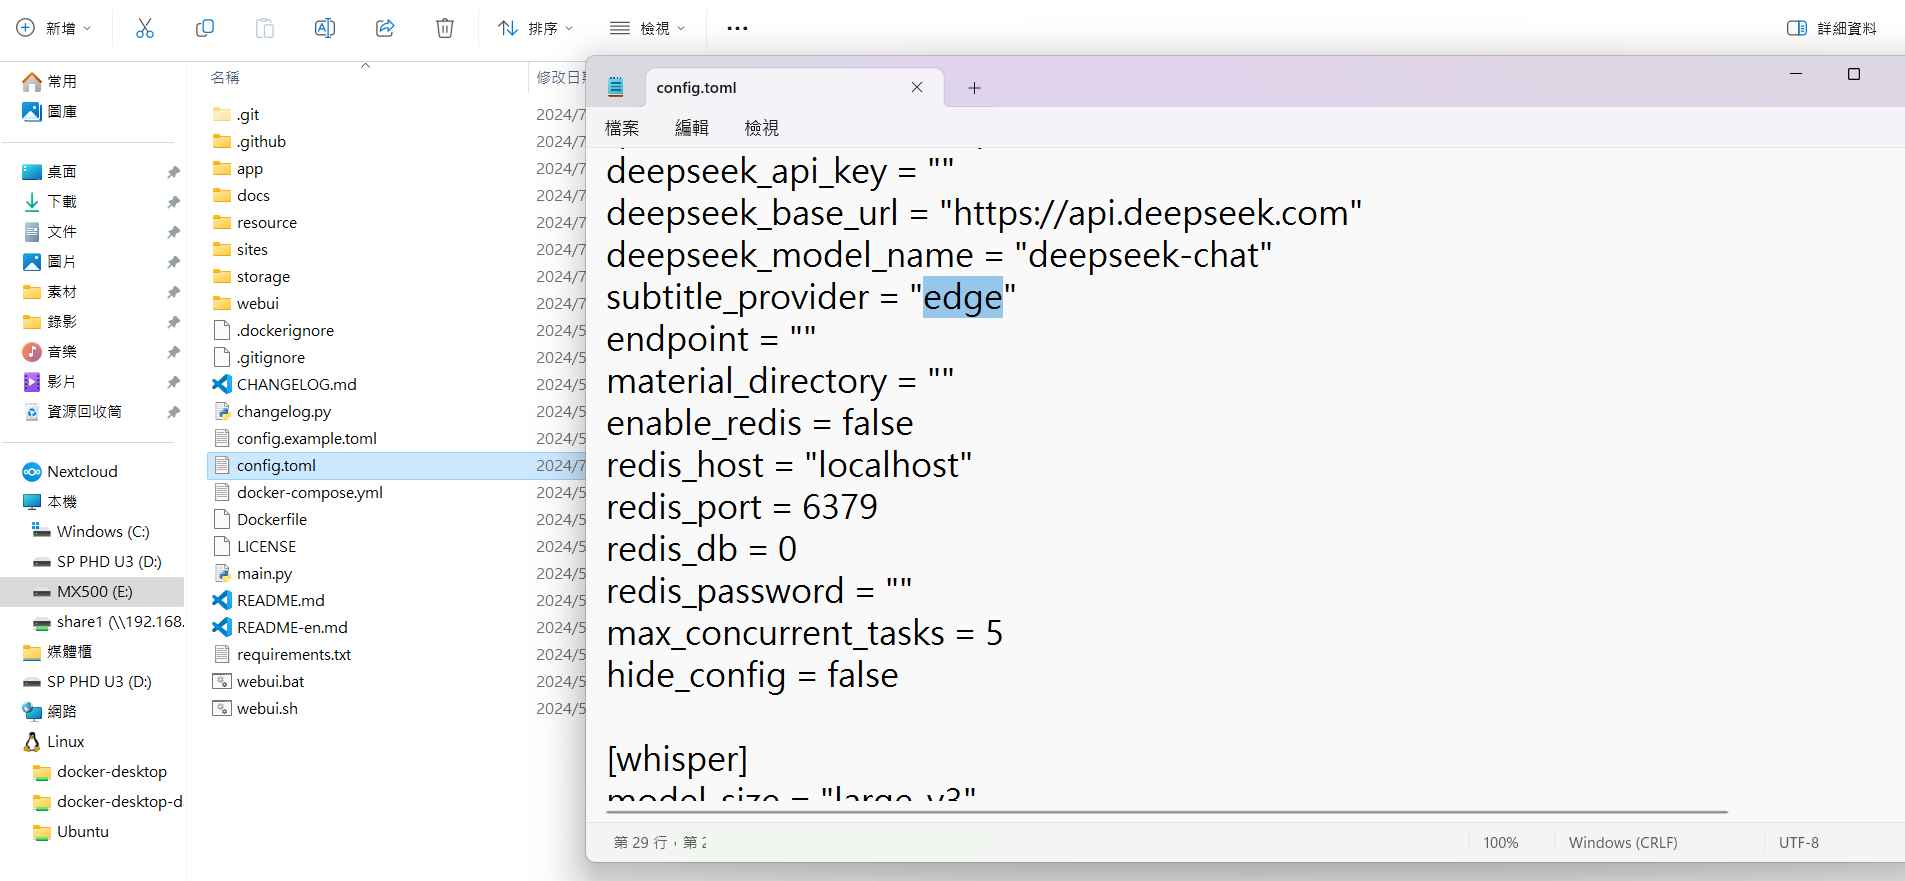1905x881 pixels.
Task: Select docker-compose.yml file
Action: pos(298,492)
